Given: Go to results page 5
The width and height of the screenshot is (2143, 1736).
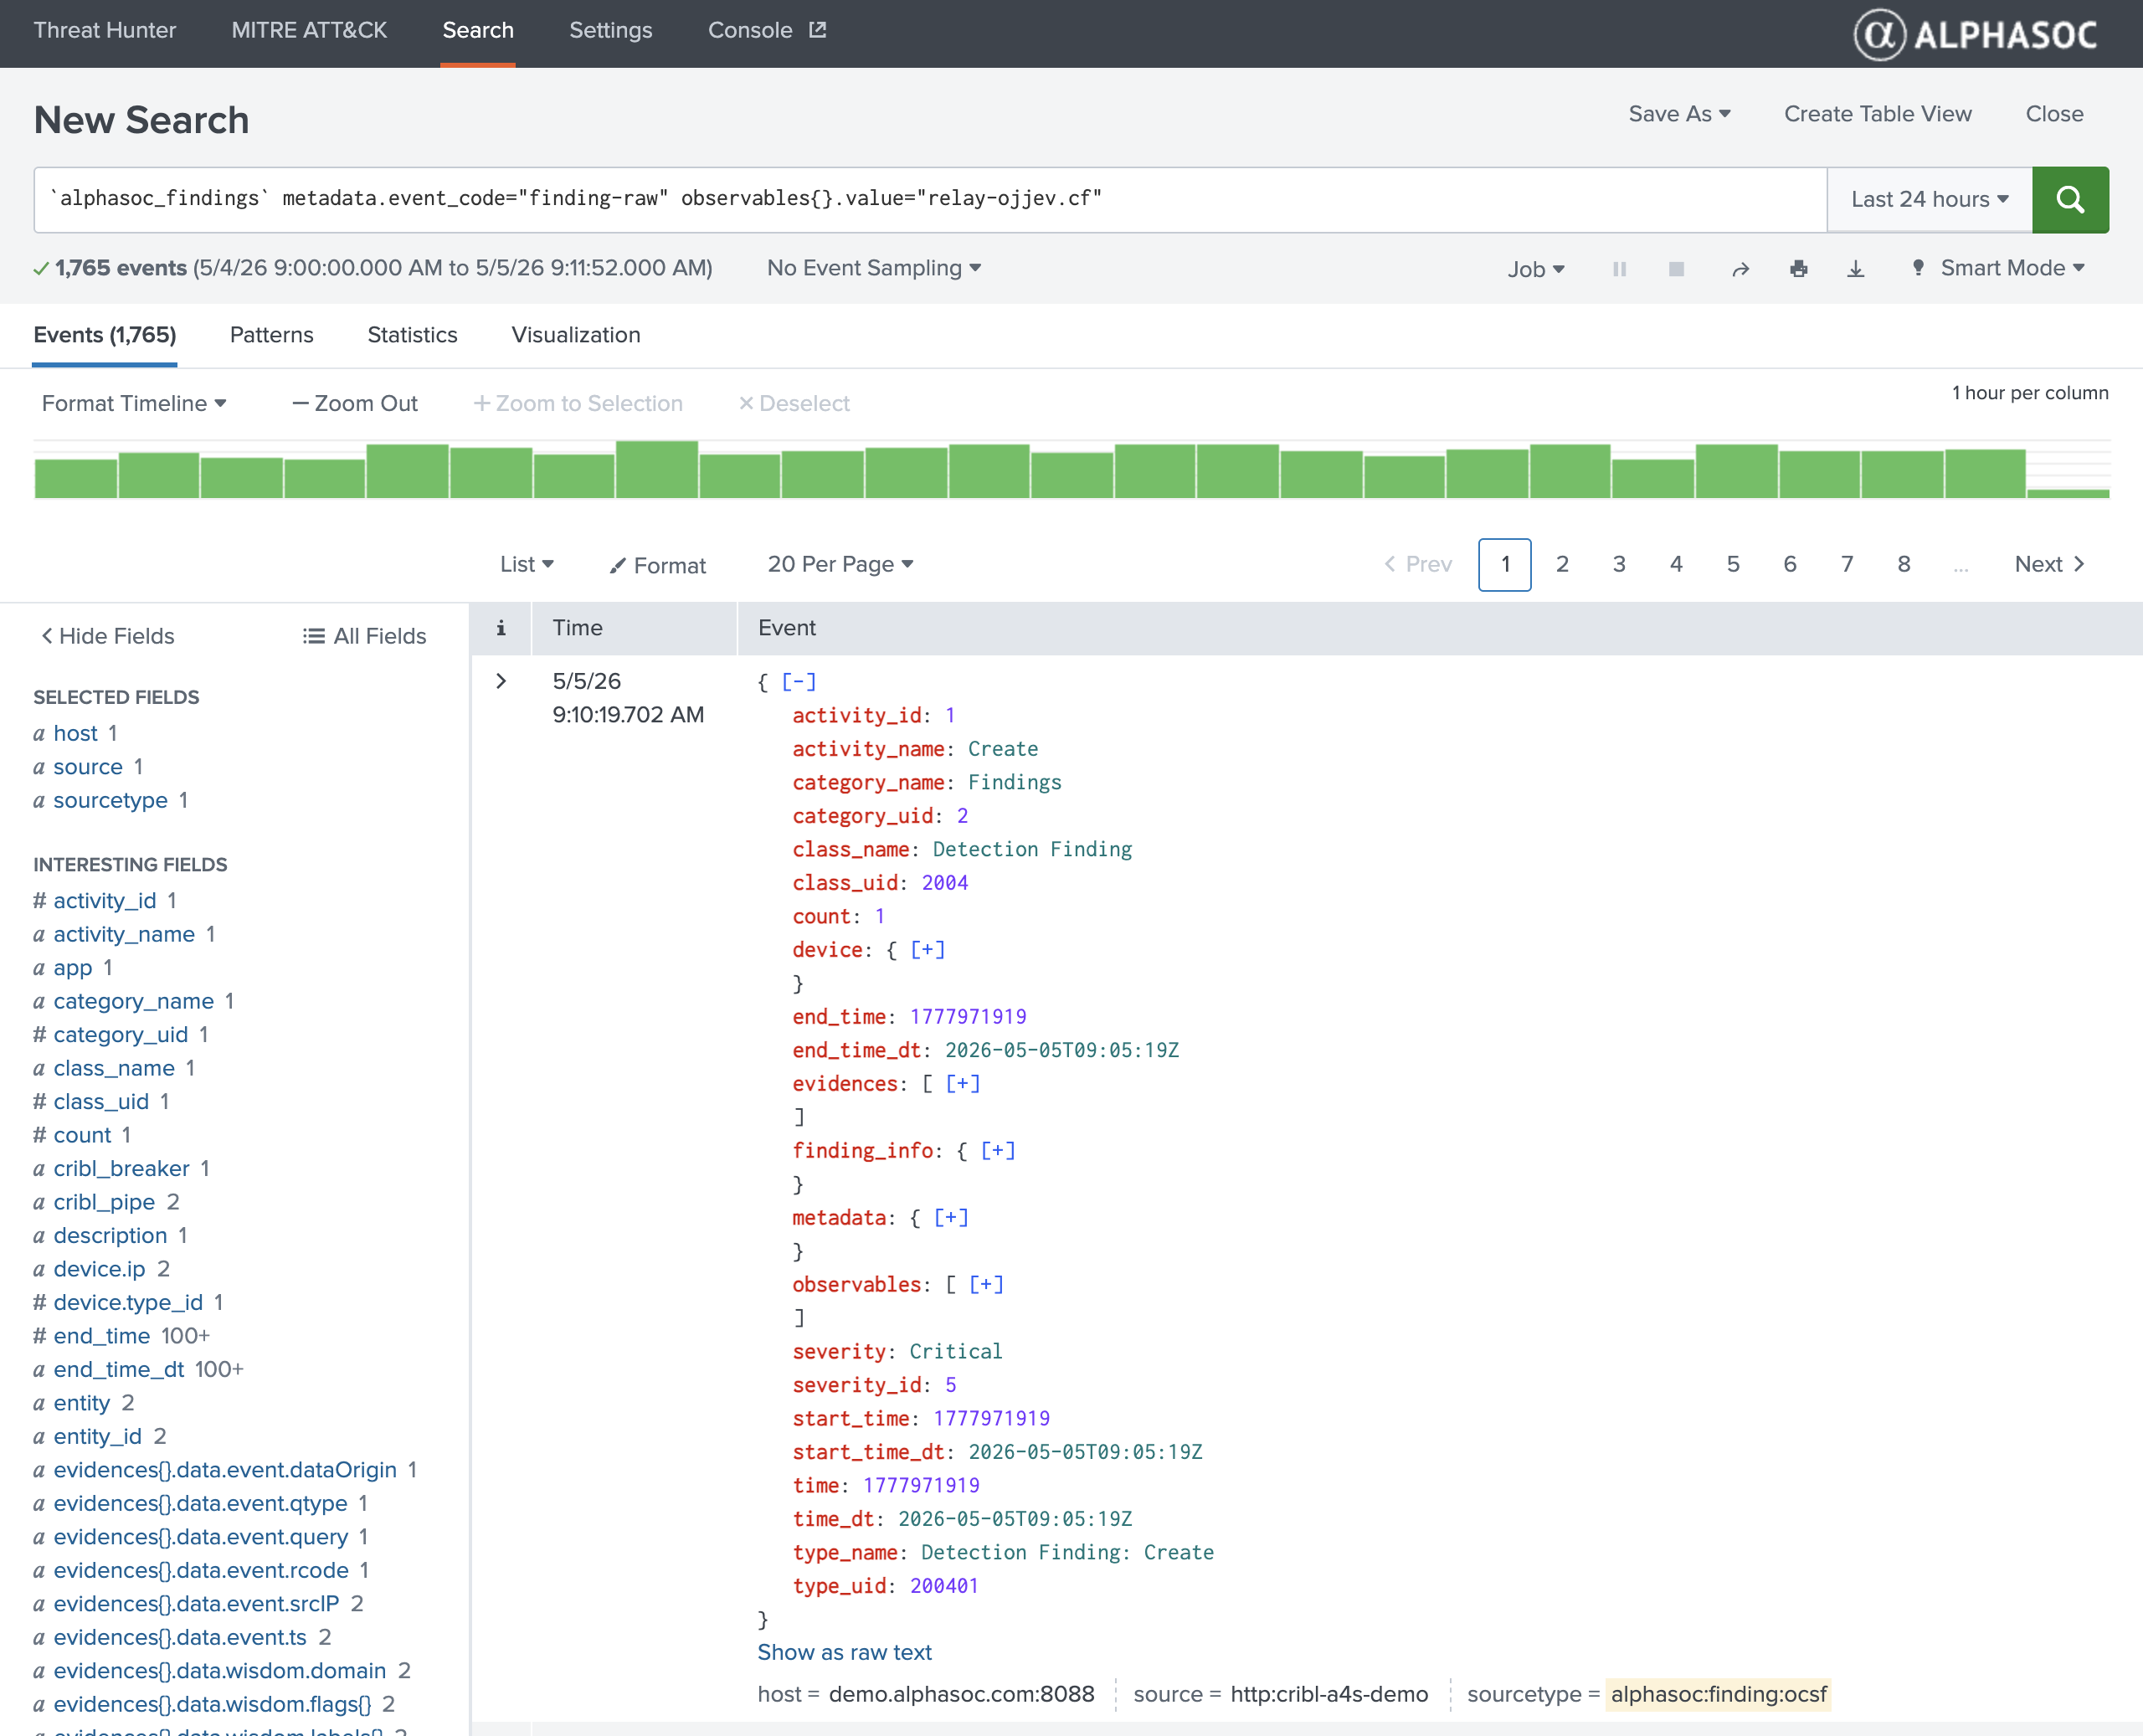Looking at the screenshot, I should [1733, 564].
